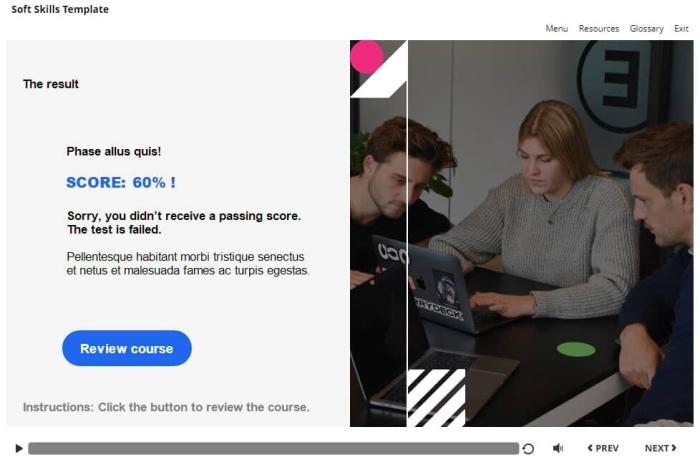
Task: Go back with the PREV button
Action: pyautogui.click(x=603, y=448)
